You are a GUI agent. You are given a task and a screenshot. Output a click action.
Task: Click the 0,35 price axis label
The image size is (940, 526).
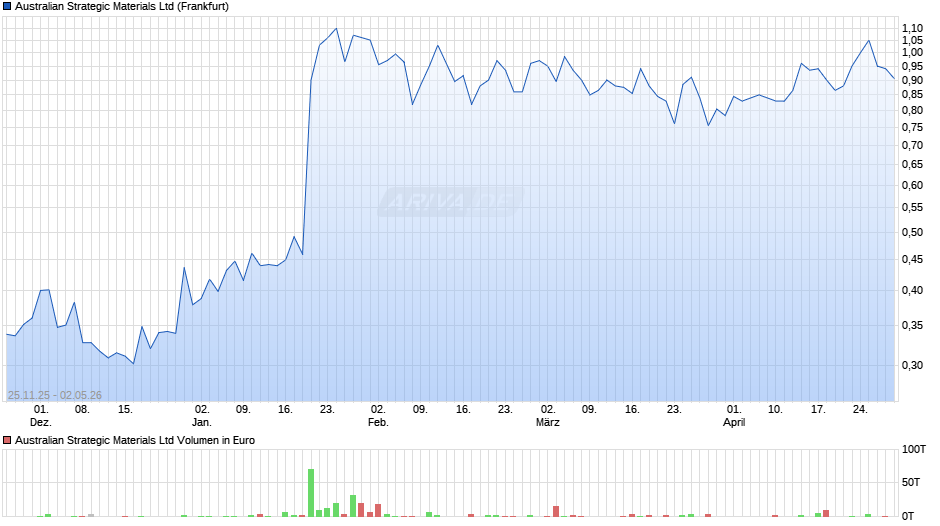click(912, 326)
